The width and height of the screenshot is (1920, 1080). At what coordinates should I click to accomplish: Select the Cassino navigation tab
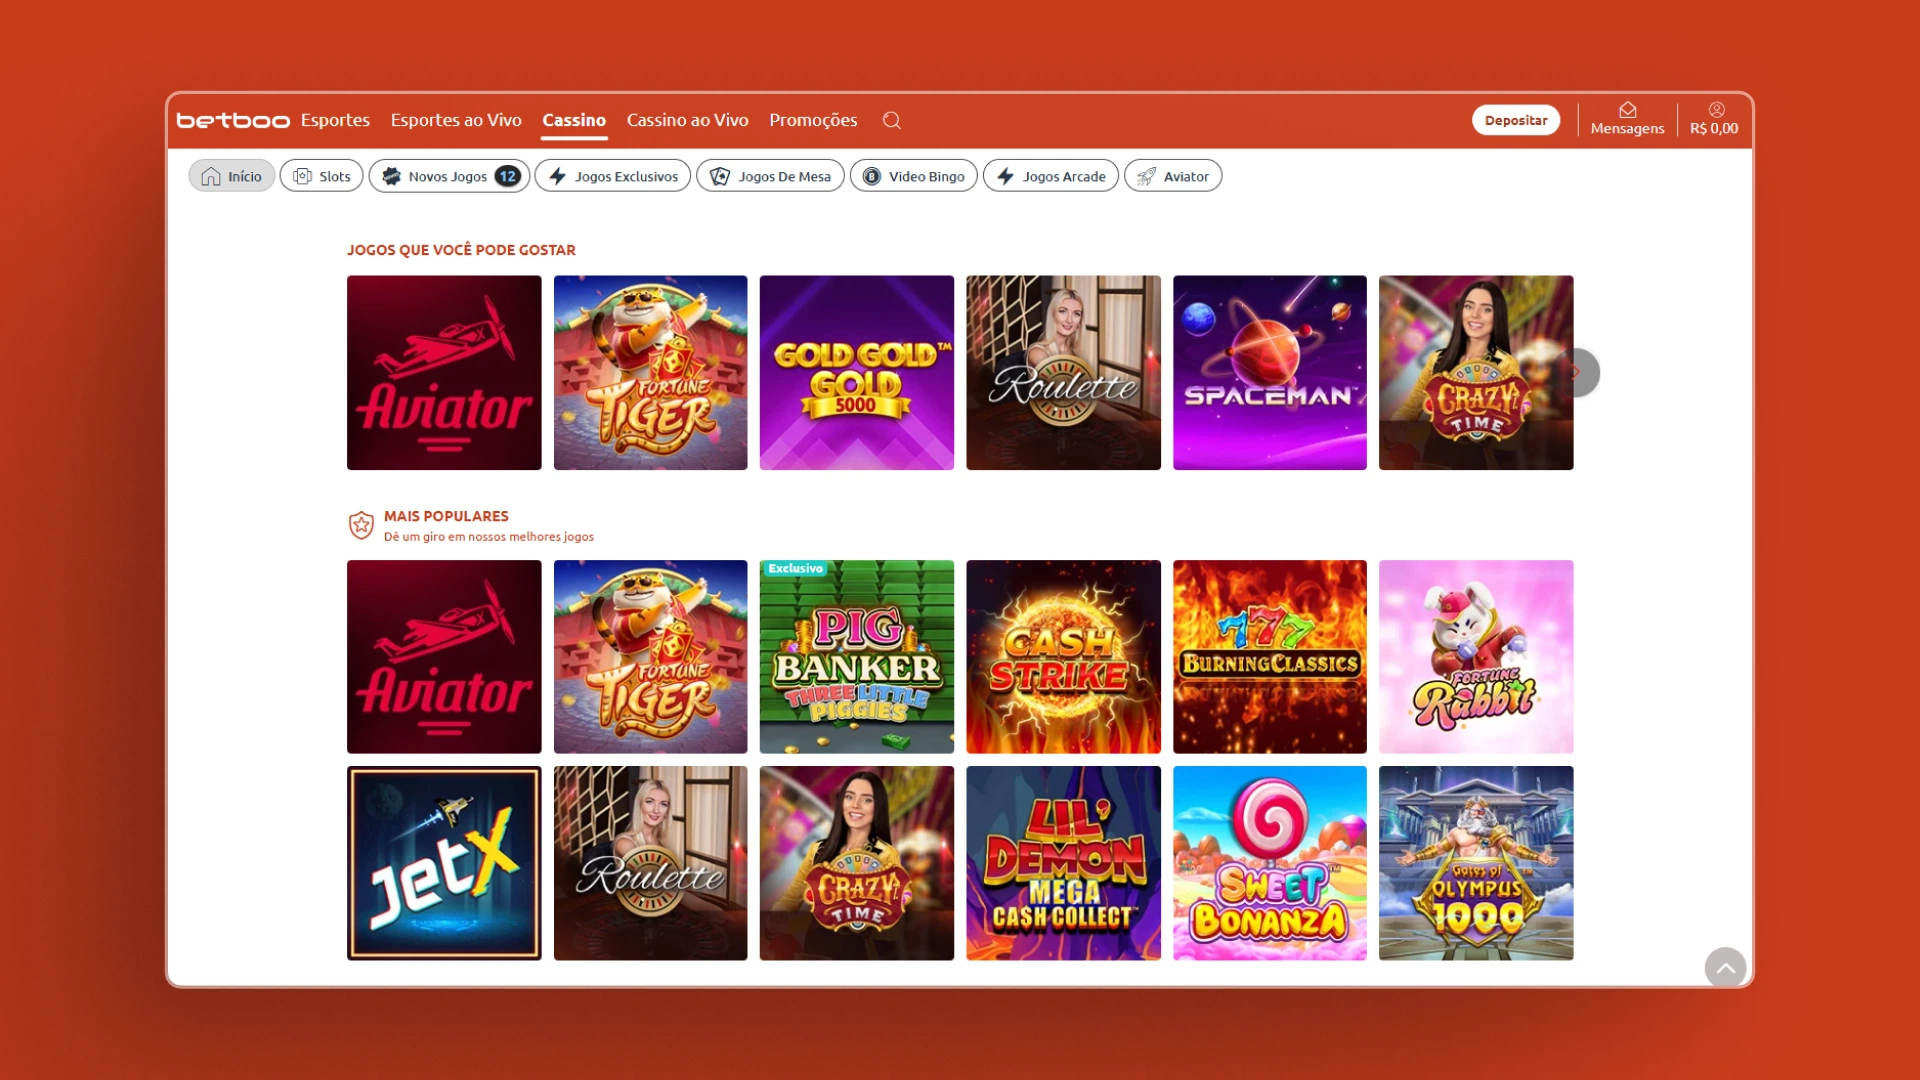coord(574,120)
